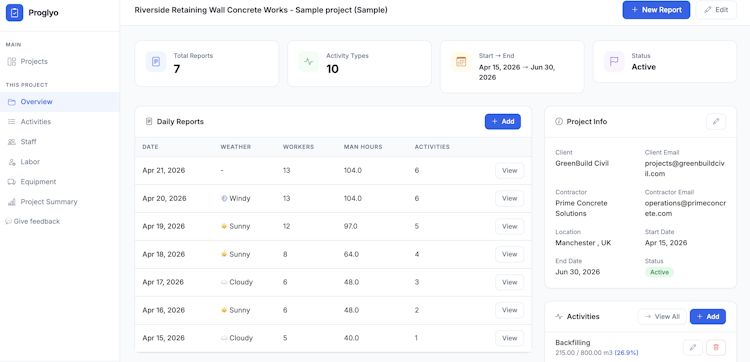Viewport: 750px width, 362px height.
Task: Click the Edit button in header
Action: point(716,10)
